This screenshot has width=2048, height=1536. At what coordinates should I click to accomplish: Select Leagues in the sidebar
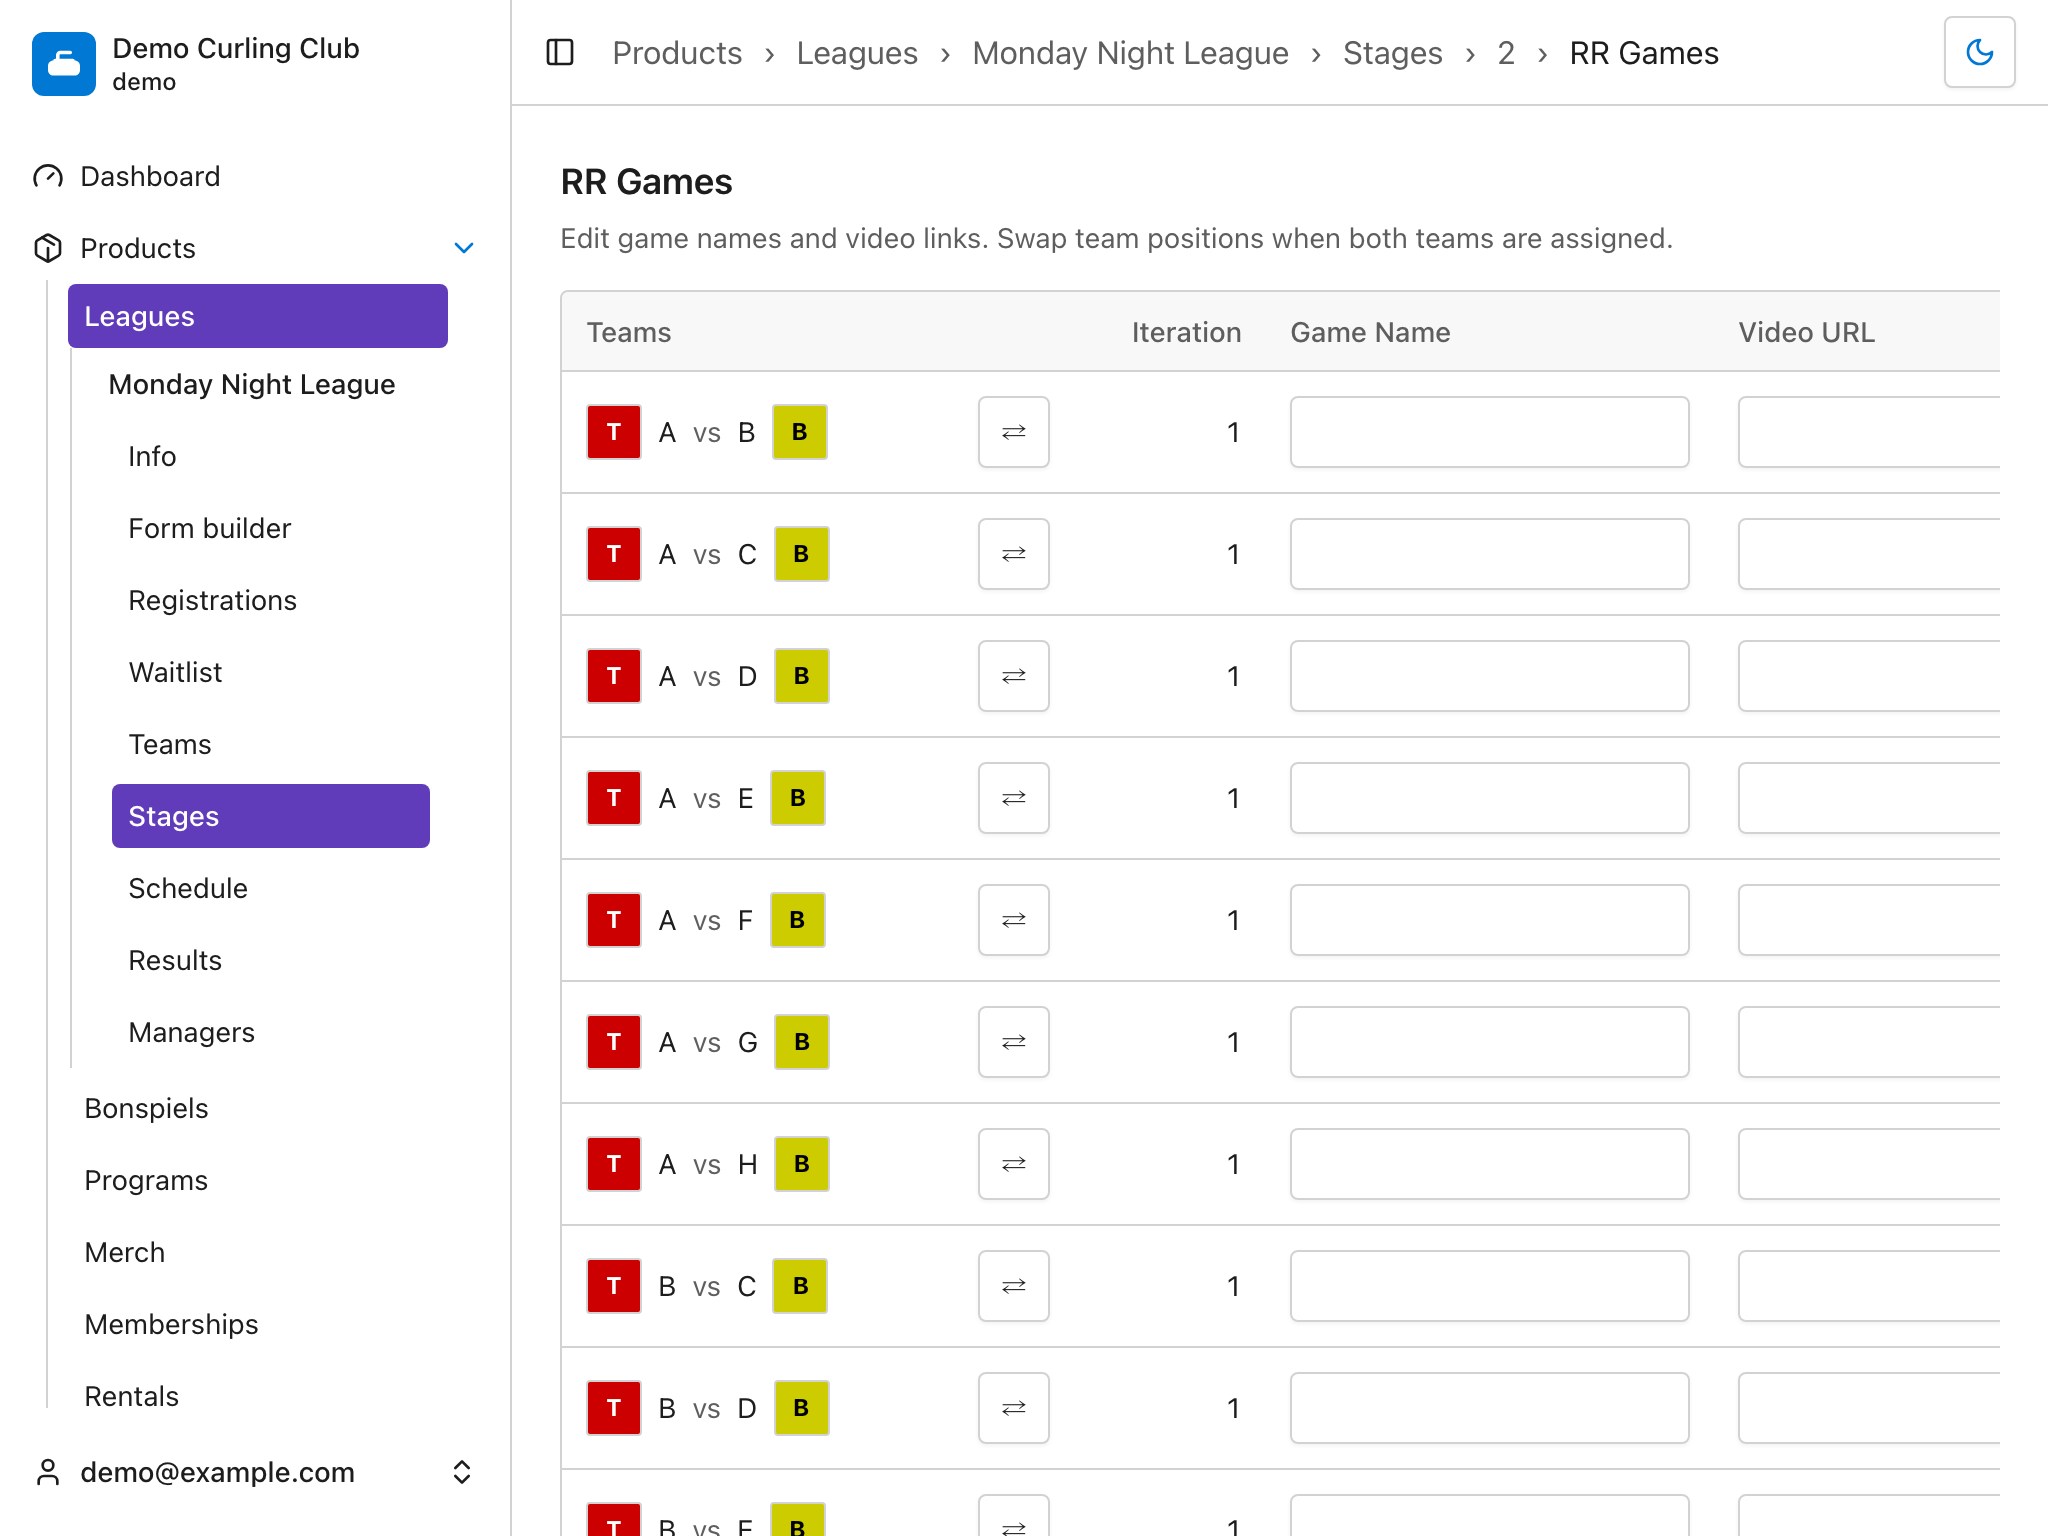(258, 316)
